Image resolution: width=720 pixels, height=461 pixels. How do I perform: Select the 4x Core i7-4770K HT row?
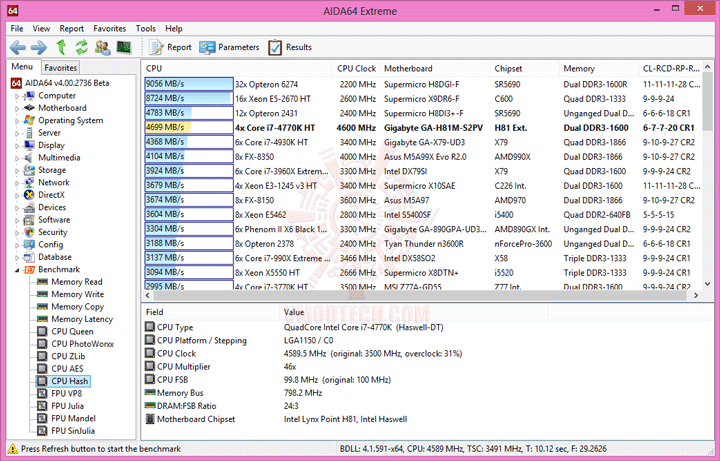click(x=422, y=128)
